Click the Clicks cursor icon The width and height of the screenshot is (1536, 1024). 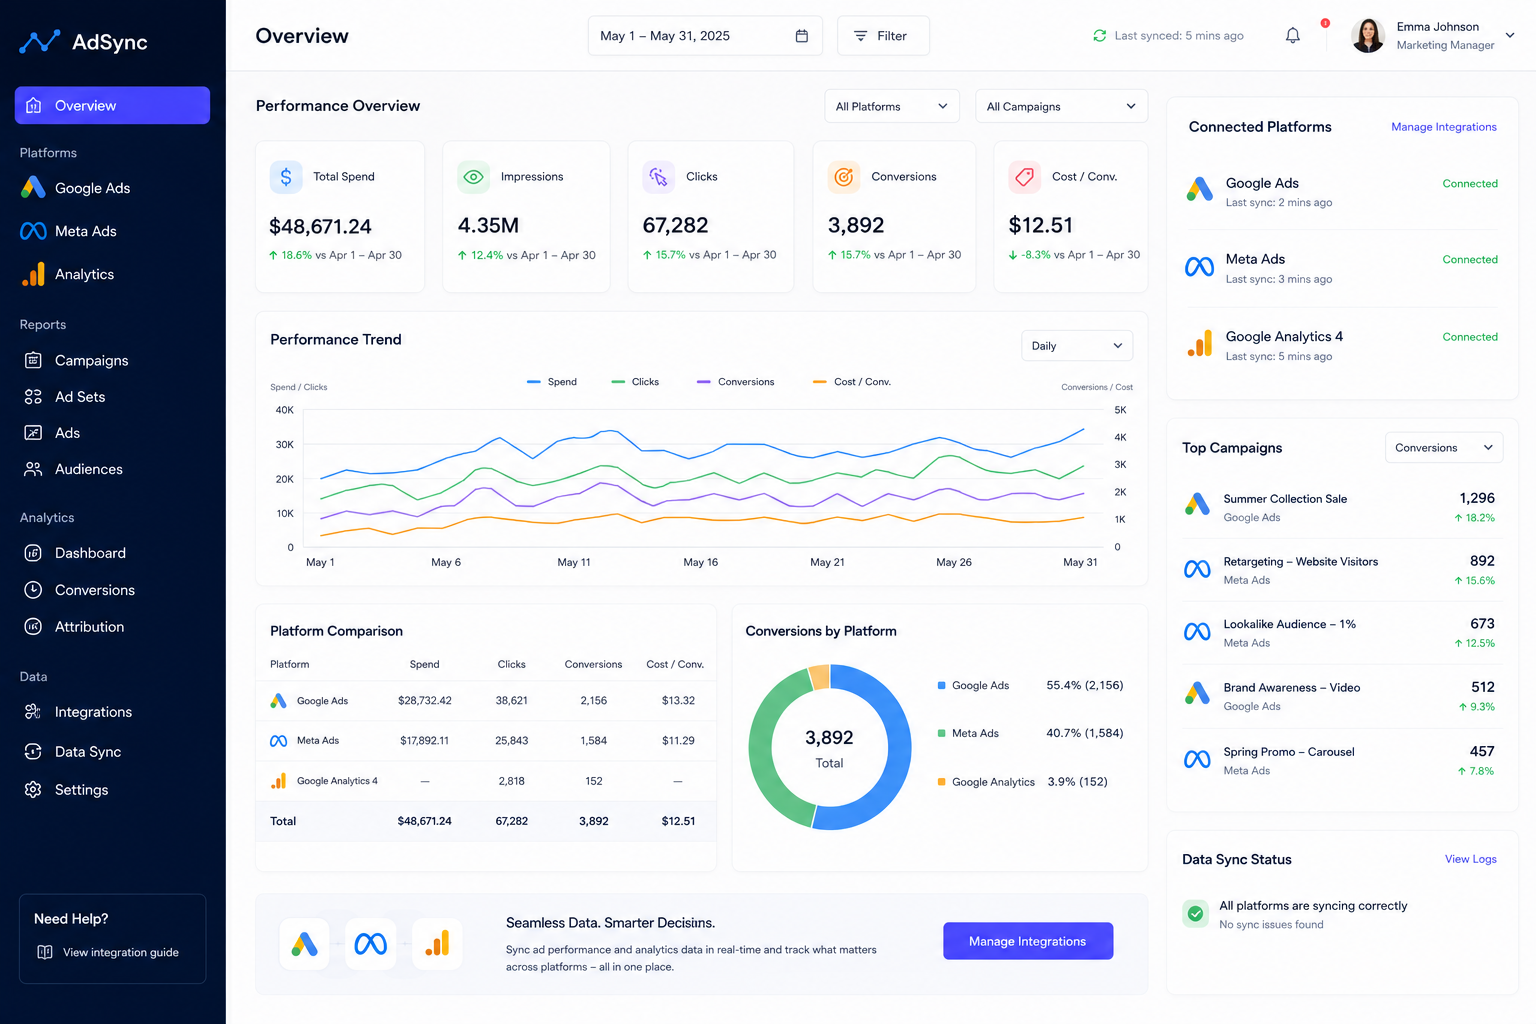click(659, 177)
